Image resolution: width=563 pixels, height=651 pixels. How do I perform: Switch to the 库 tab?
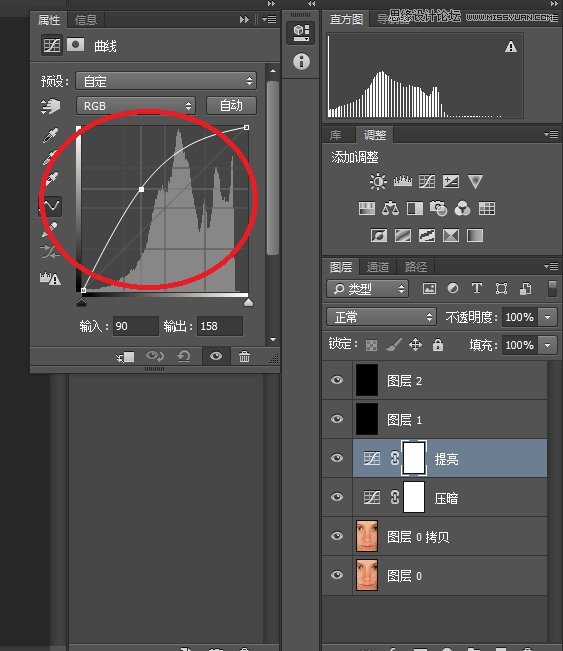(335, 135)
